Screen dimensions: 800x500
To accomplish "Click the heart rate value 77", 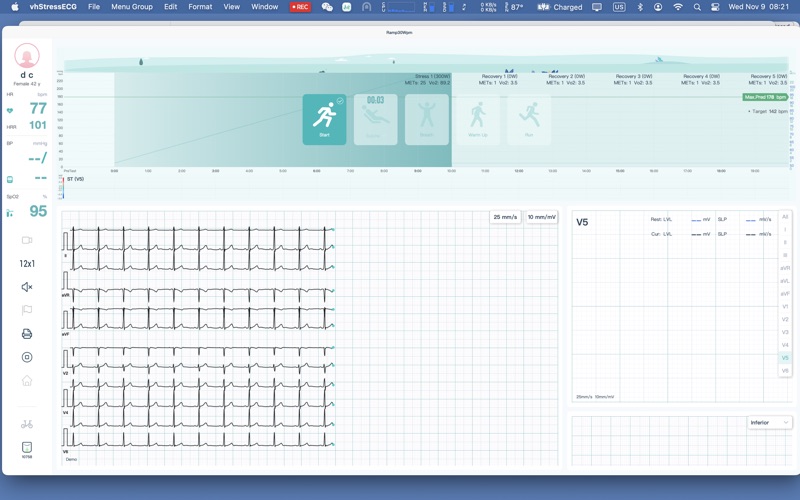I will point(38,108).
